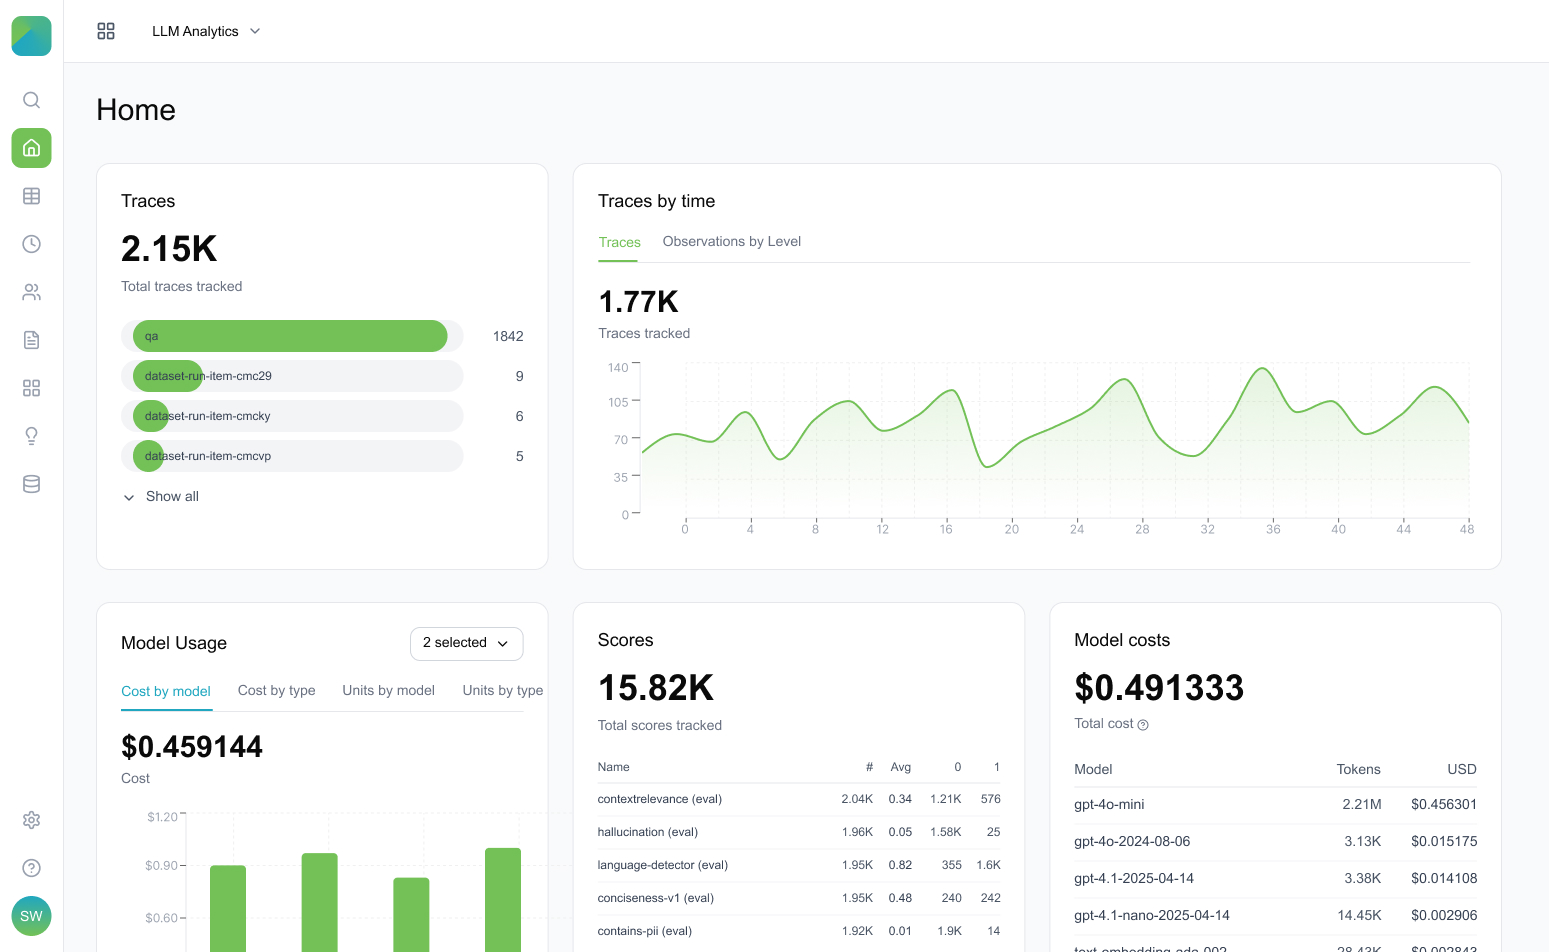This screenshot has height=952, width=1549.
Task: Open the app grid icon next to LLM Analytics
Action: tap(106, 31)
